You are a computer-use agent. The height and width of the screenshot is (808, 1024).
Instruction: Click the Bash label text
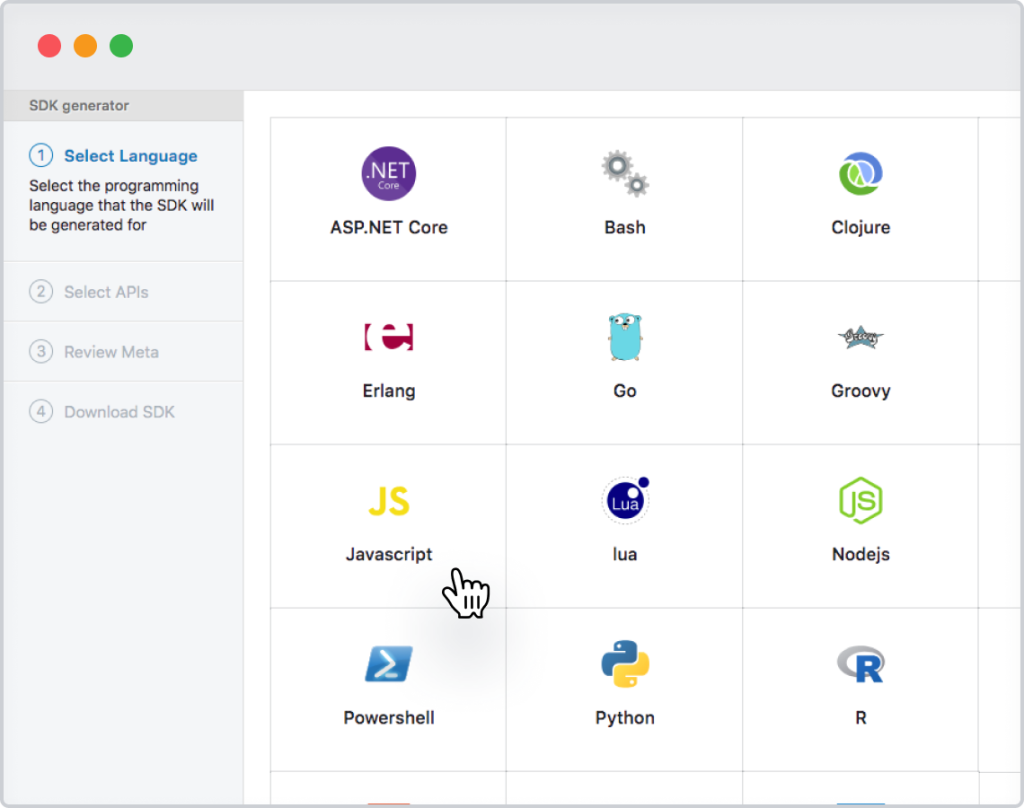[625, 227]
